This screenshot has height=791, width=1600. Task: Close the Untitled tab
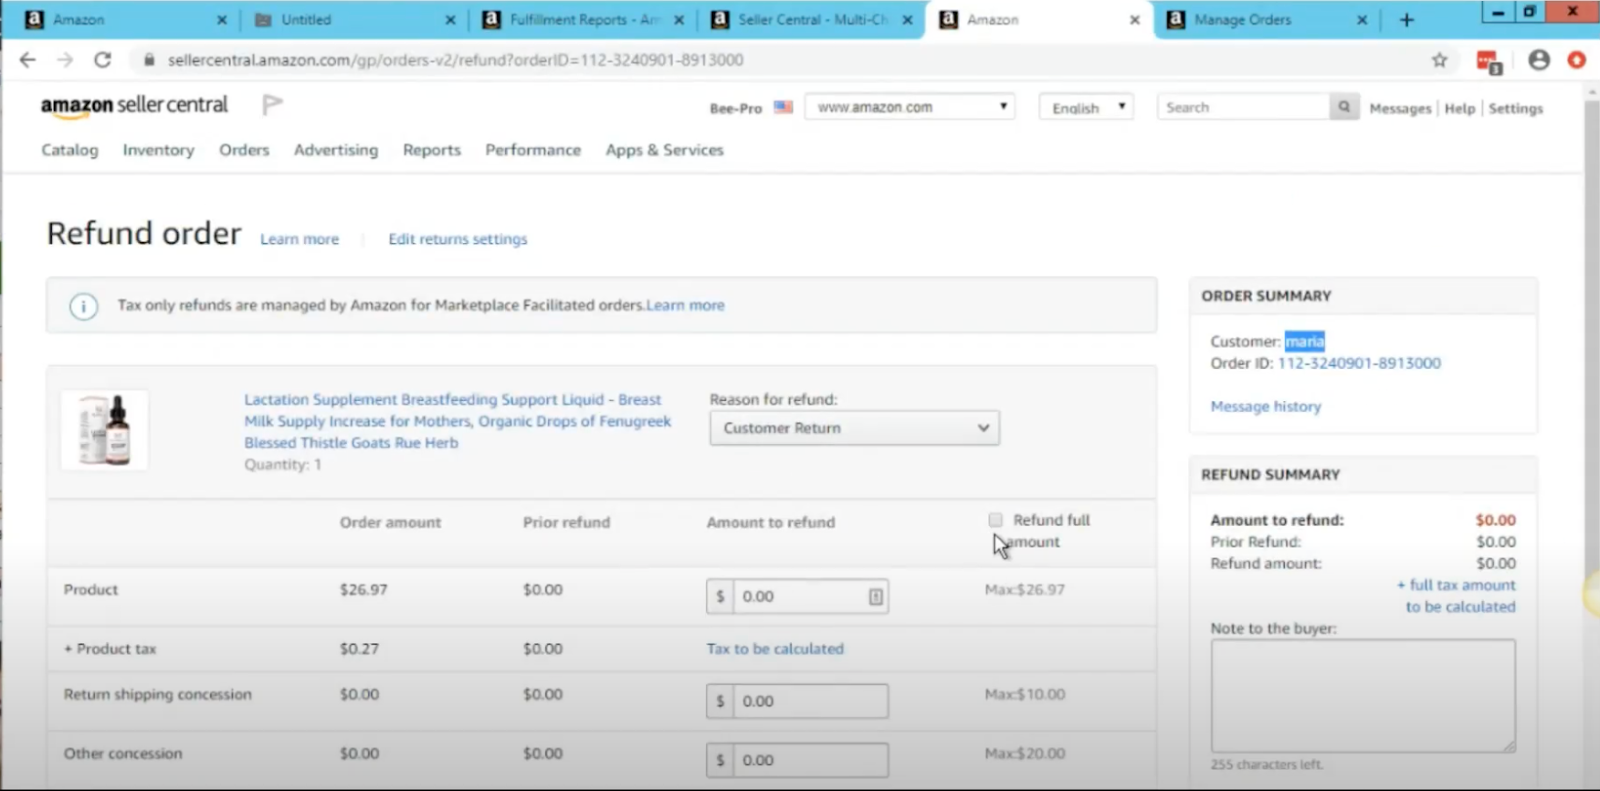(x=450, y=20)
